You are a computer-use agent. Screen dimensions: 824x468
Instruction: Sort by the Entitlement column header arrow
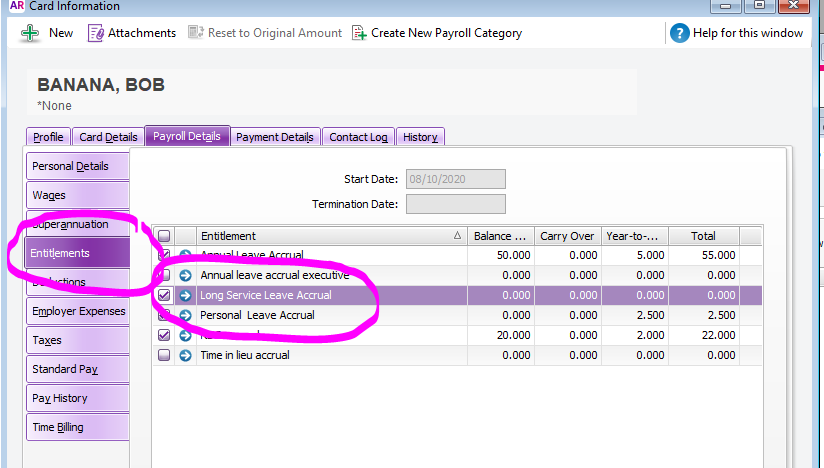(457, 236)
